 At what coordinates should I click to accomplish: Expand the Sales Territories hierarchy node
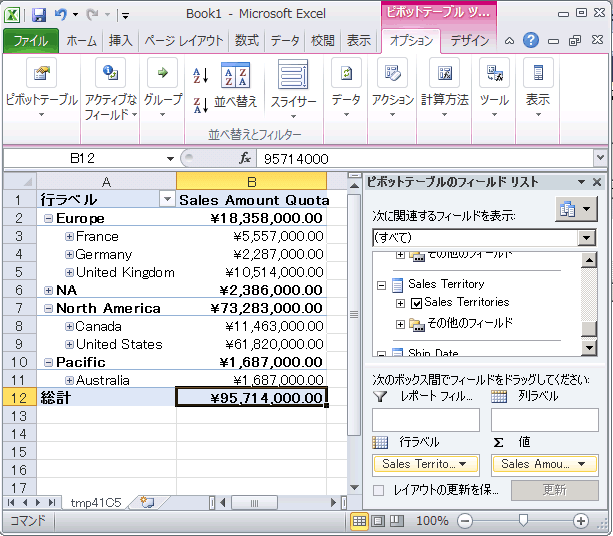400,303
